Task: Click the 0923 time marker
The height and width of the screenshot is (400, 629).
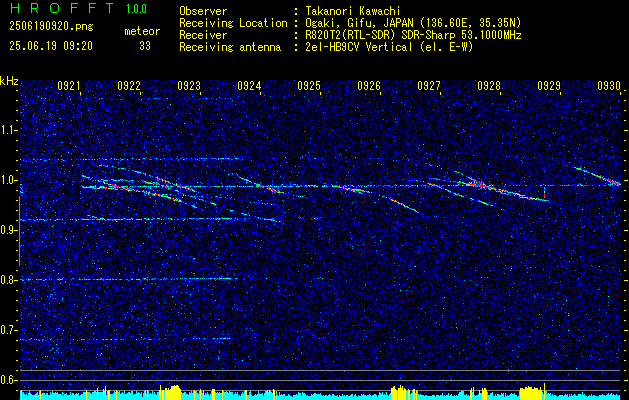Action: tap(189, 85)
